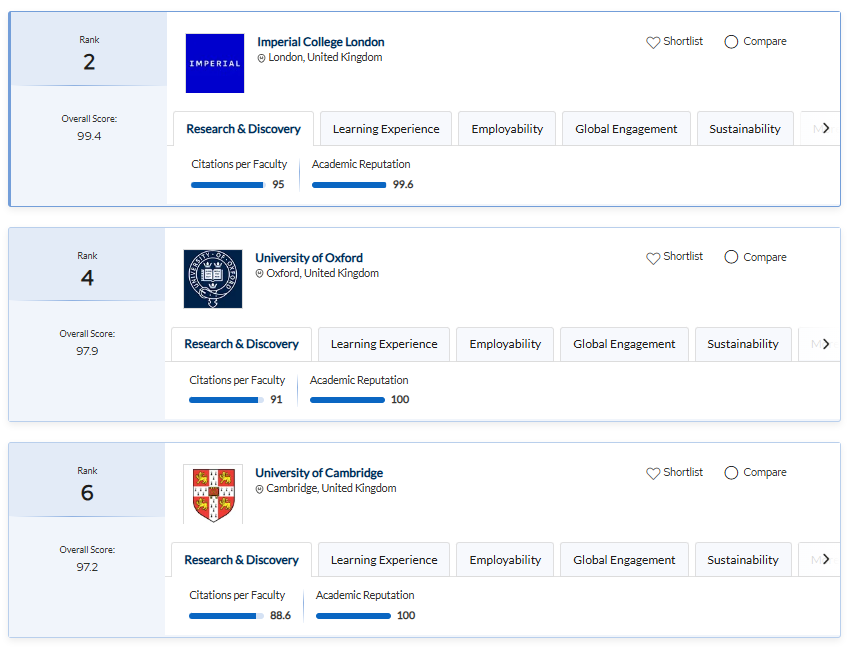Click location pin icon next to Cambridge

tap(260, 489)
